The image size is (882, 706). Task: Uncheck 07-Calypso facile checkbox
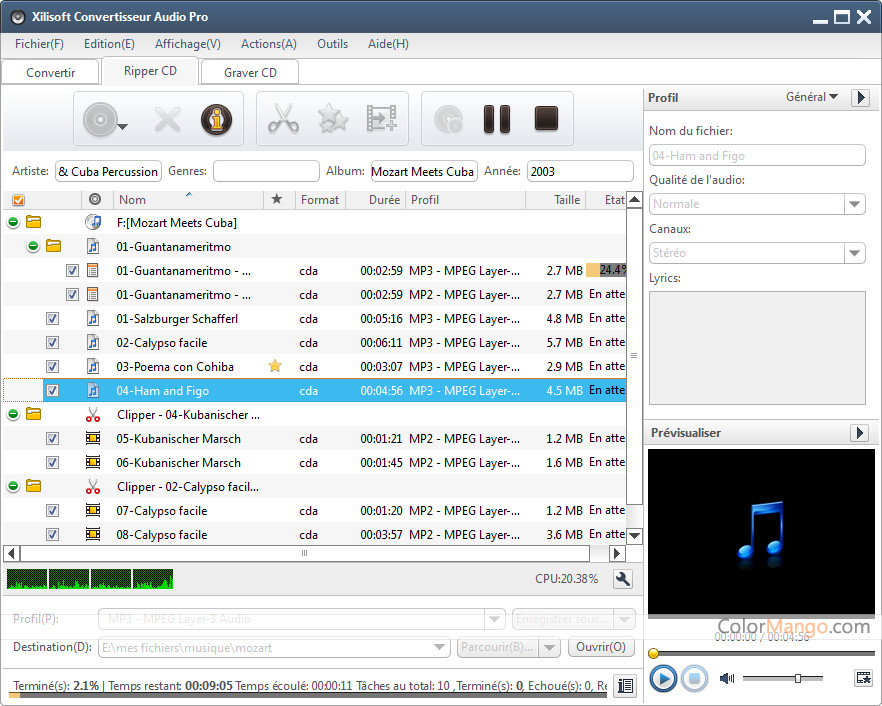(x=52, y=510)
